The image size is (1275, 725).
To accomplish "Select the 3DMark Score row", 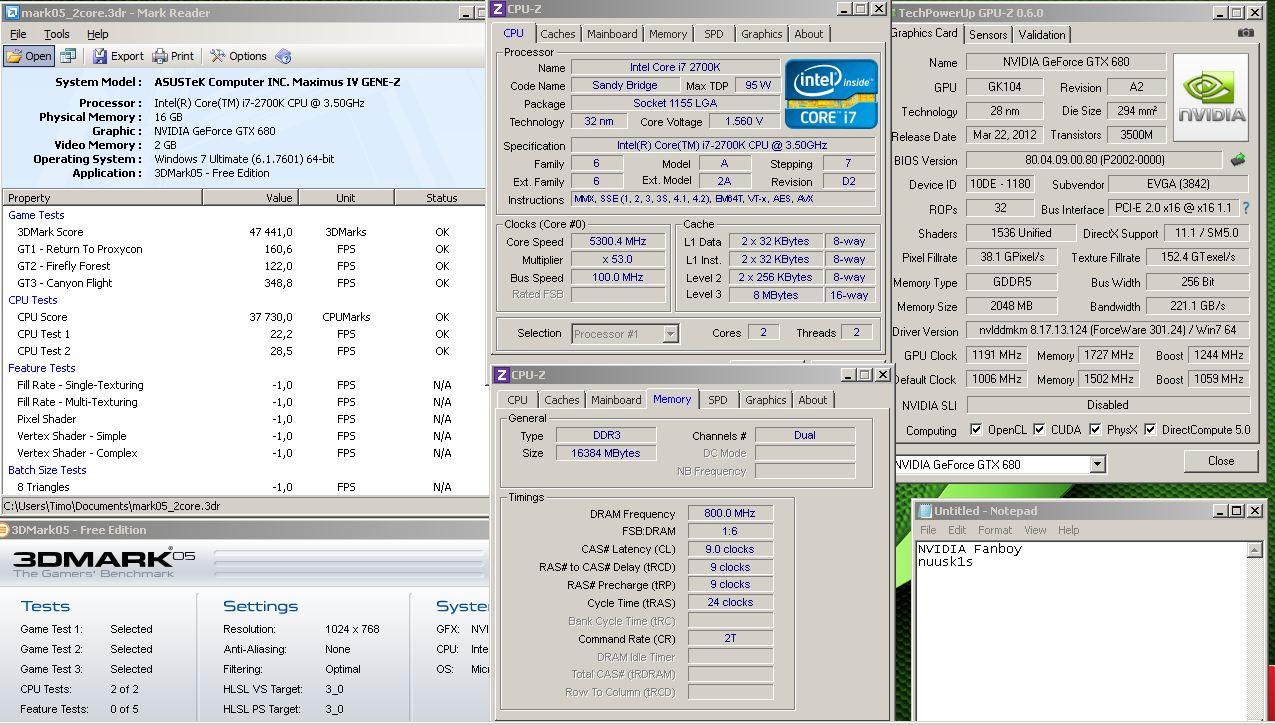I will coord(244,232).
